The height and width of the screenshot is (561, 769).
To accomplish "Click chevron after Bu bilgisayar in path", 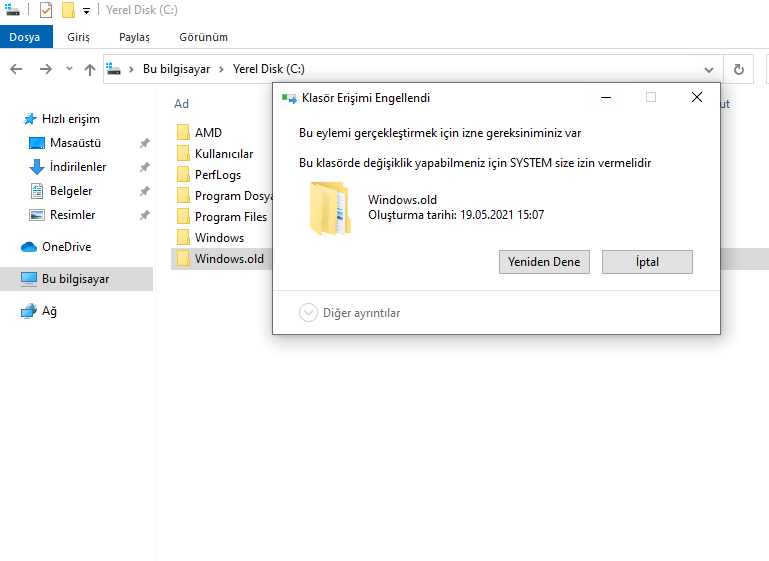I will point(221,69).
